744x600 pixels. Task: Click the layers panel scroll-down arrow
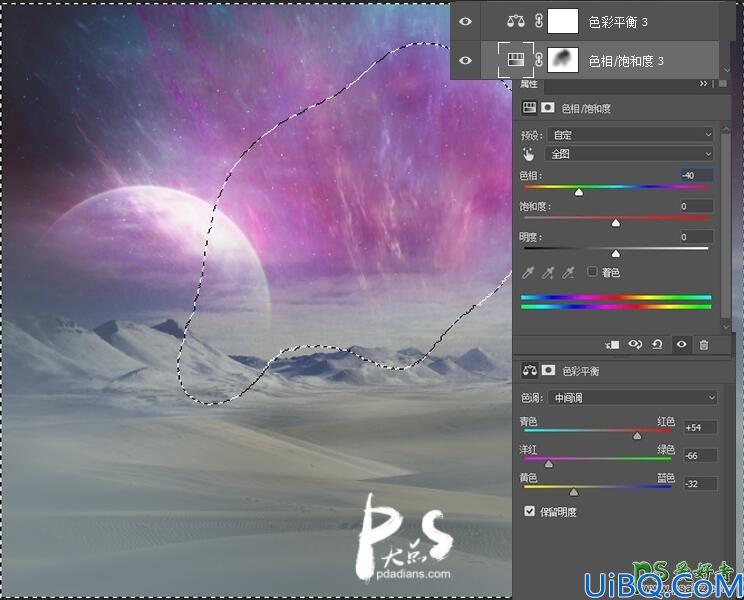click(x=727, y=70)
